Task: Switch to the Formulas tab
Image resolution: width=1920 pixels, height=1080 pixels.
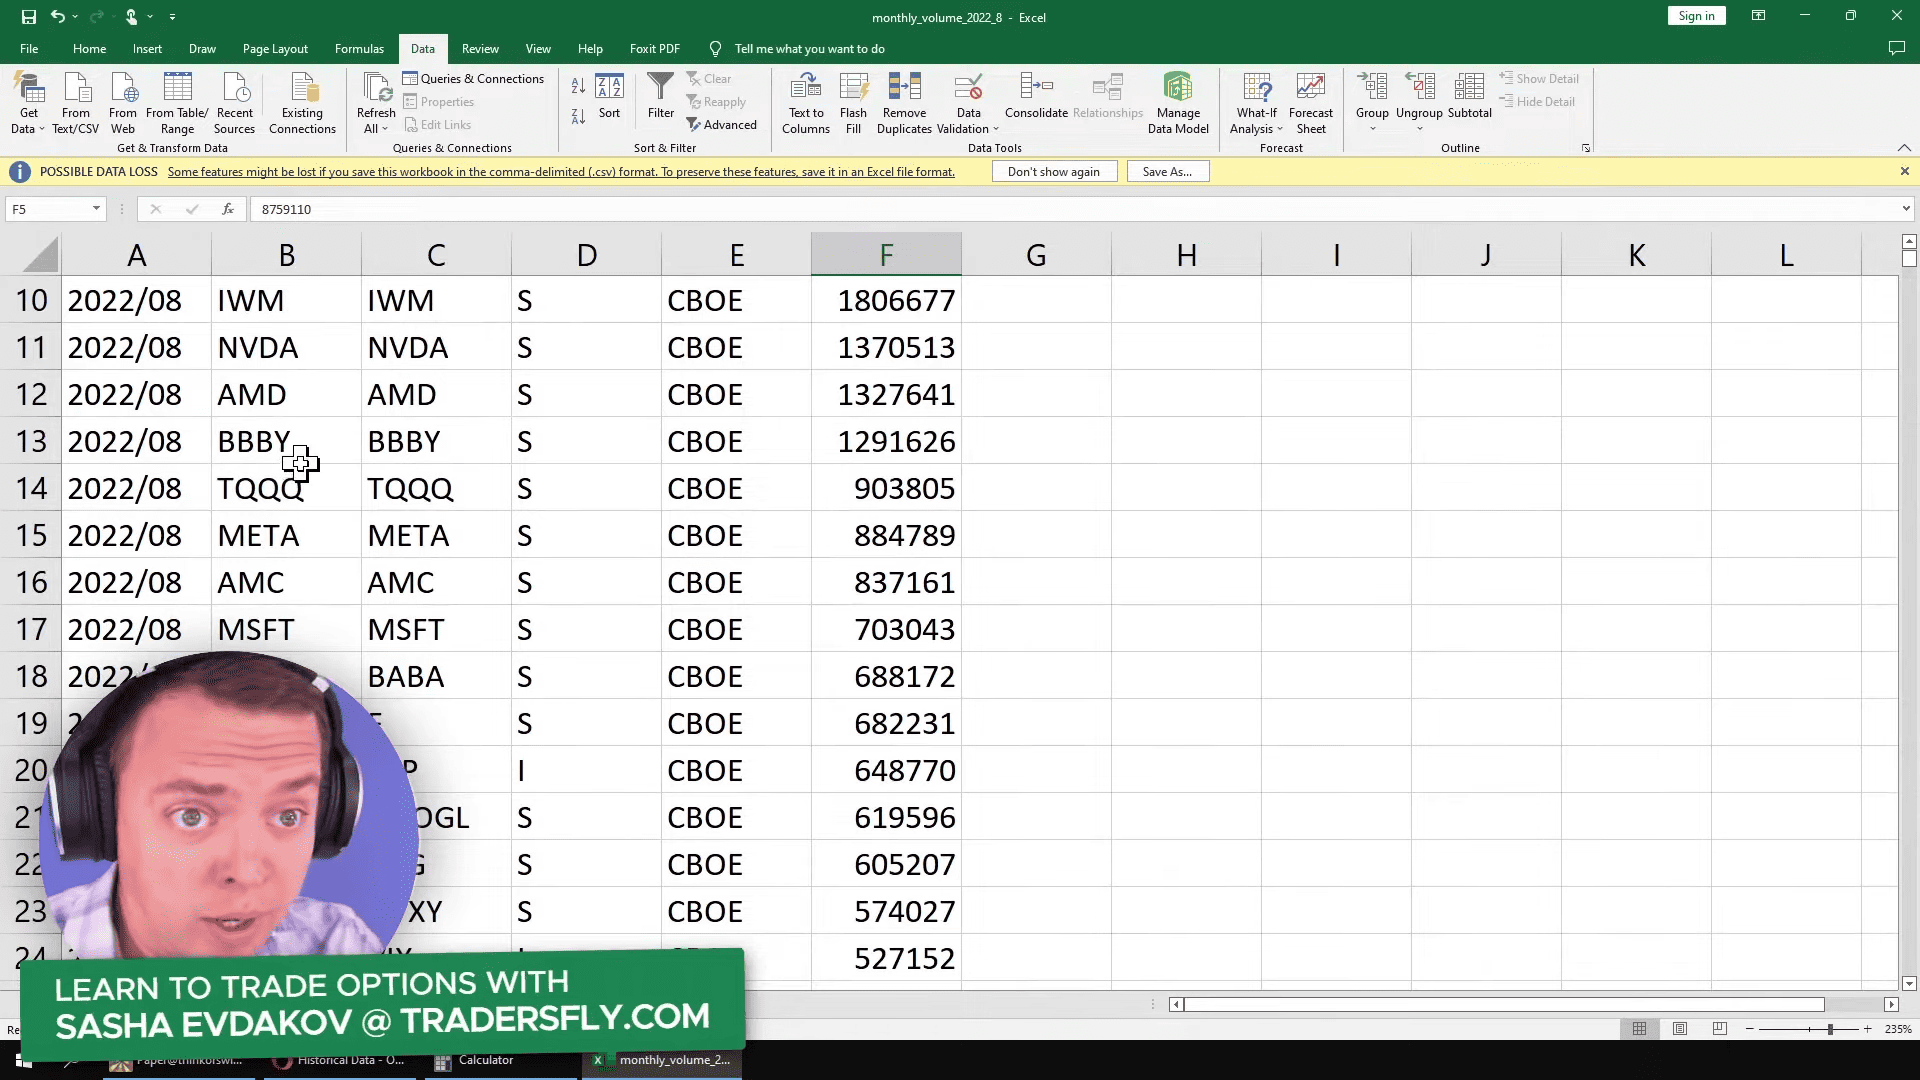Action: coord(359,49)
